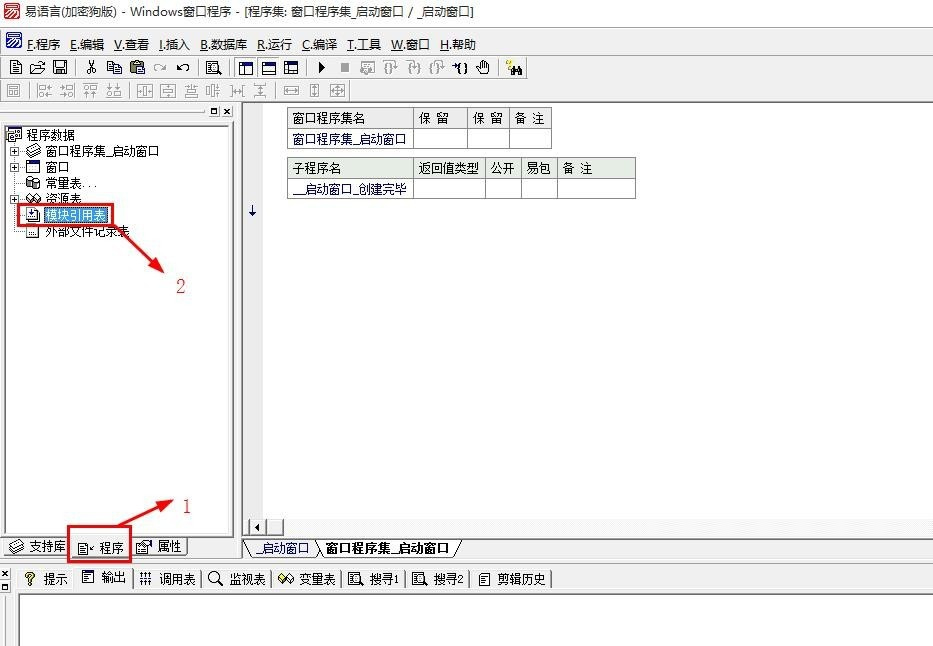Open the 剪辑历史 bottom tab

(512, 579)
